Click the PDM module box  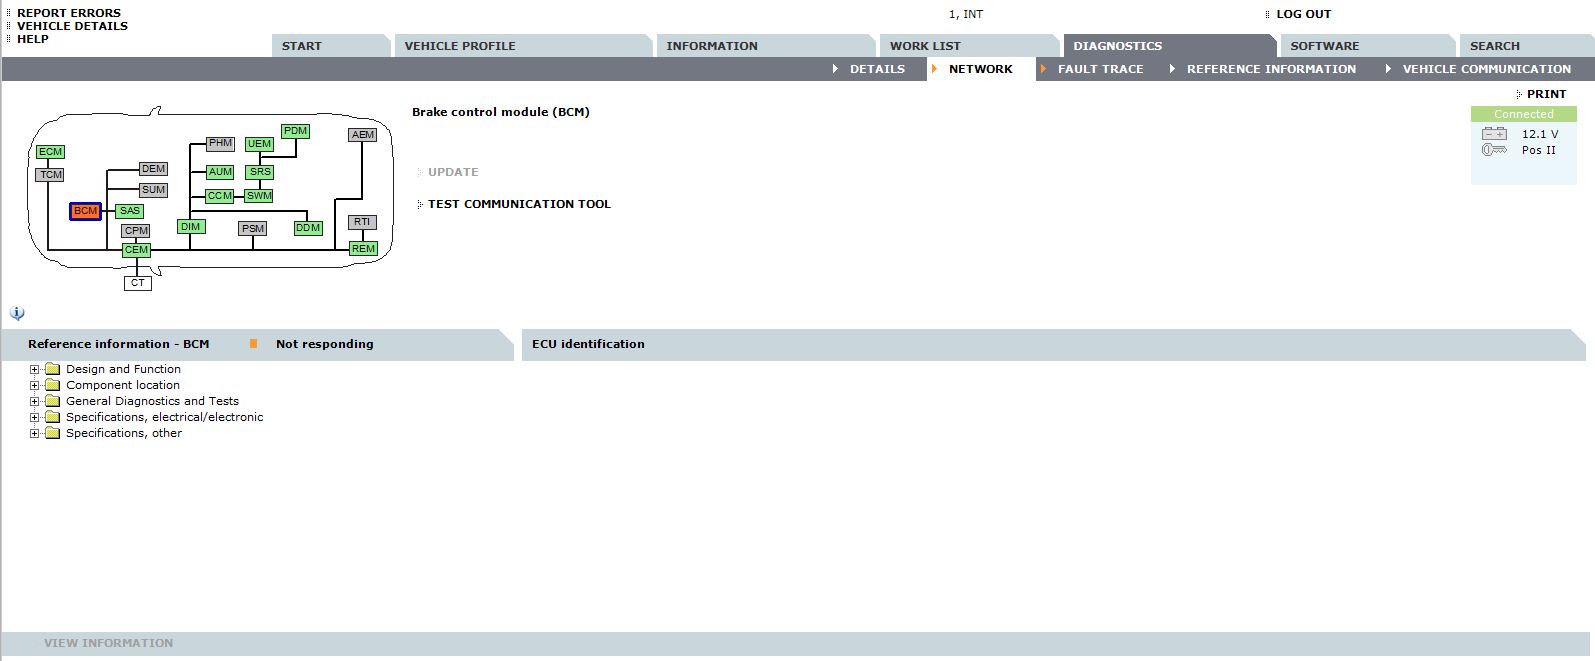point(295,131)
